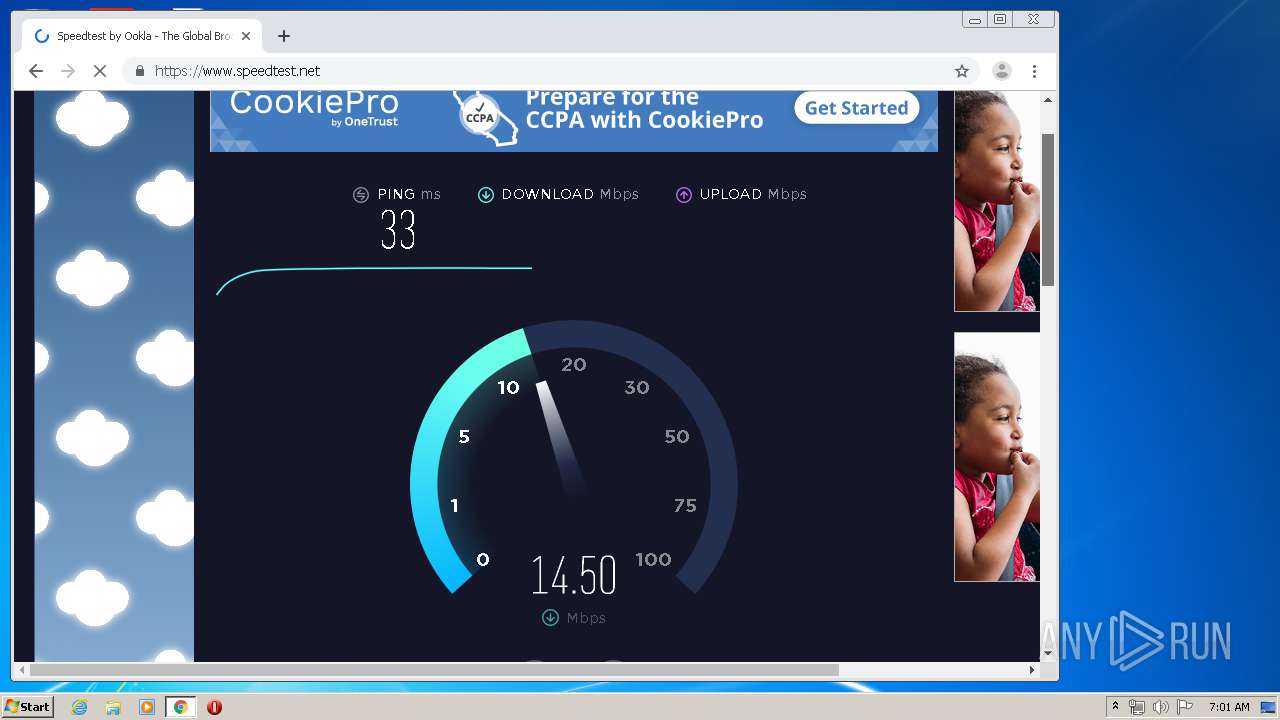Click the red Opera taskbar icon

pos(214,707)
